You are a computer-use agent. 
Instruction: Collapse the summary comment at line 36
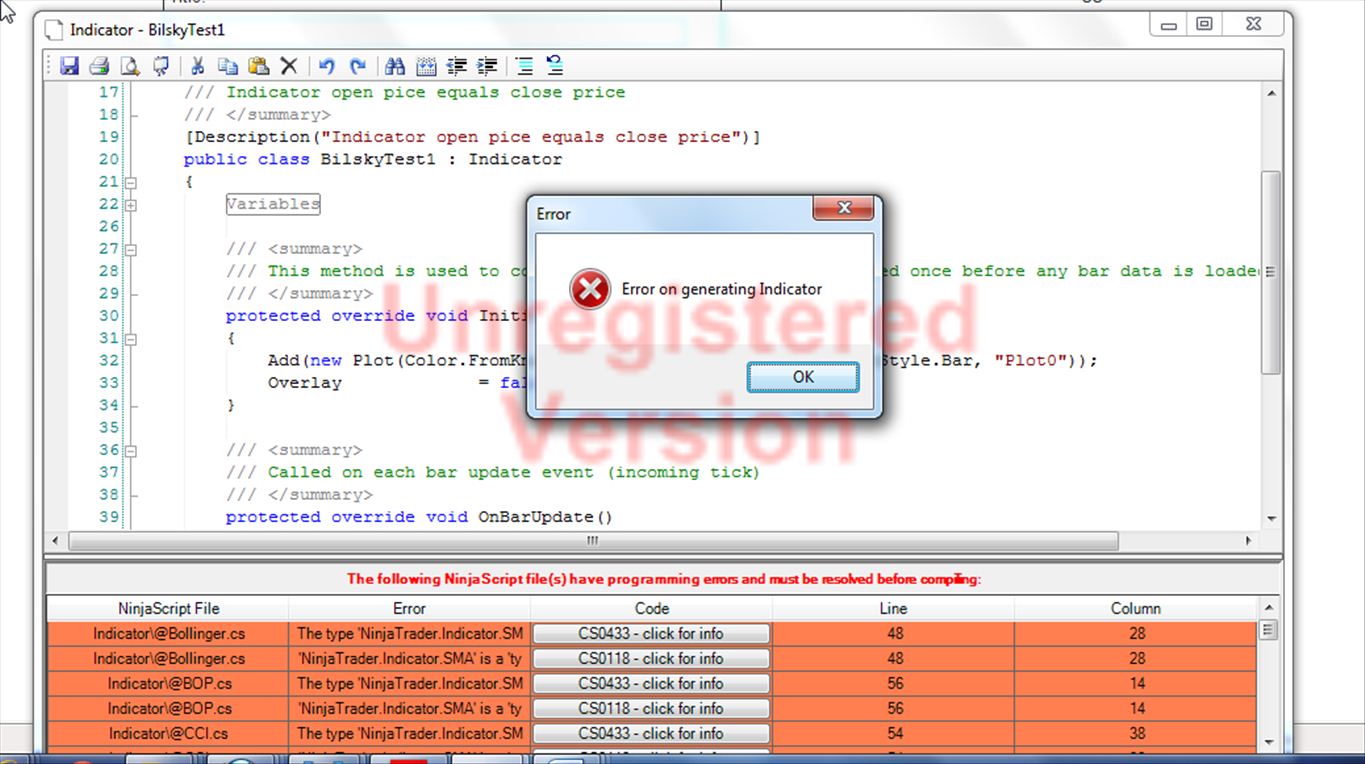[x=131, y=450]
